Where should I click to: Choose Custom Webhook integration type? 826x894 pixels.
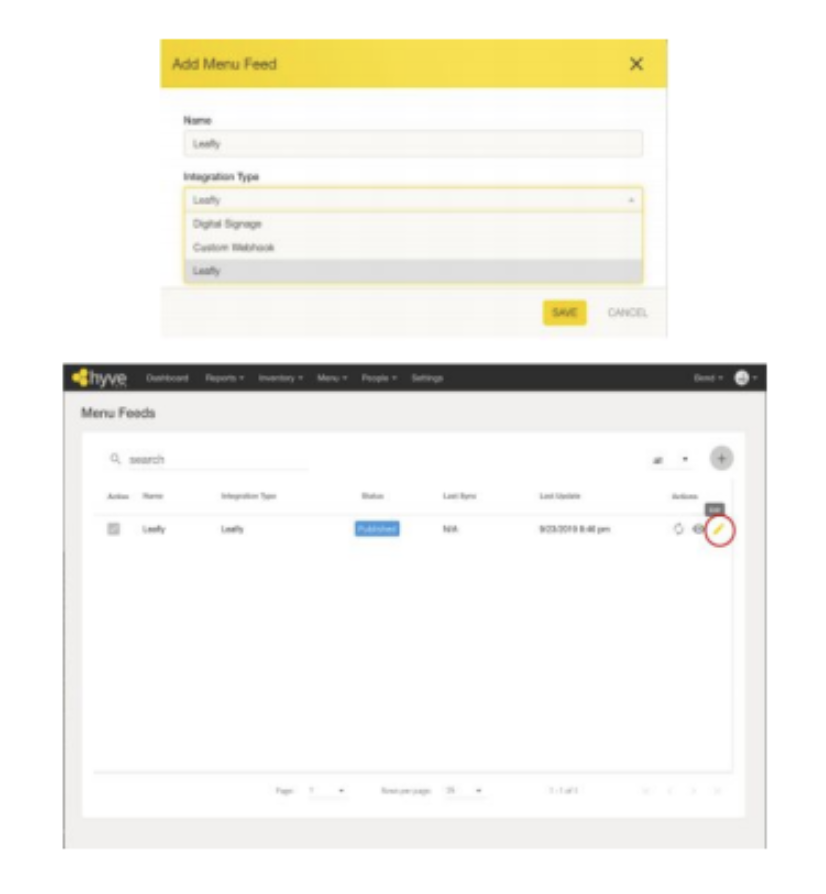pyautogui.click(x=413, y=247)
